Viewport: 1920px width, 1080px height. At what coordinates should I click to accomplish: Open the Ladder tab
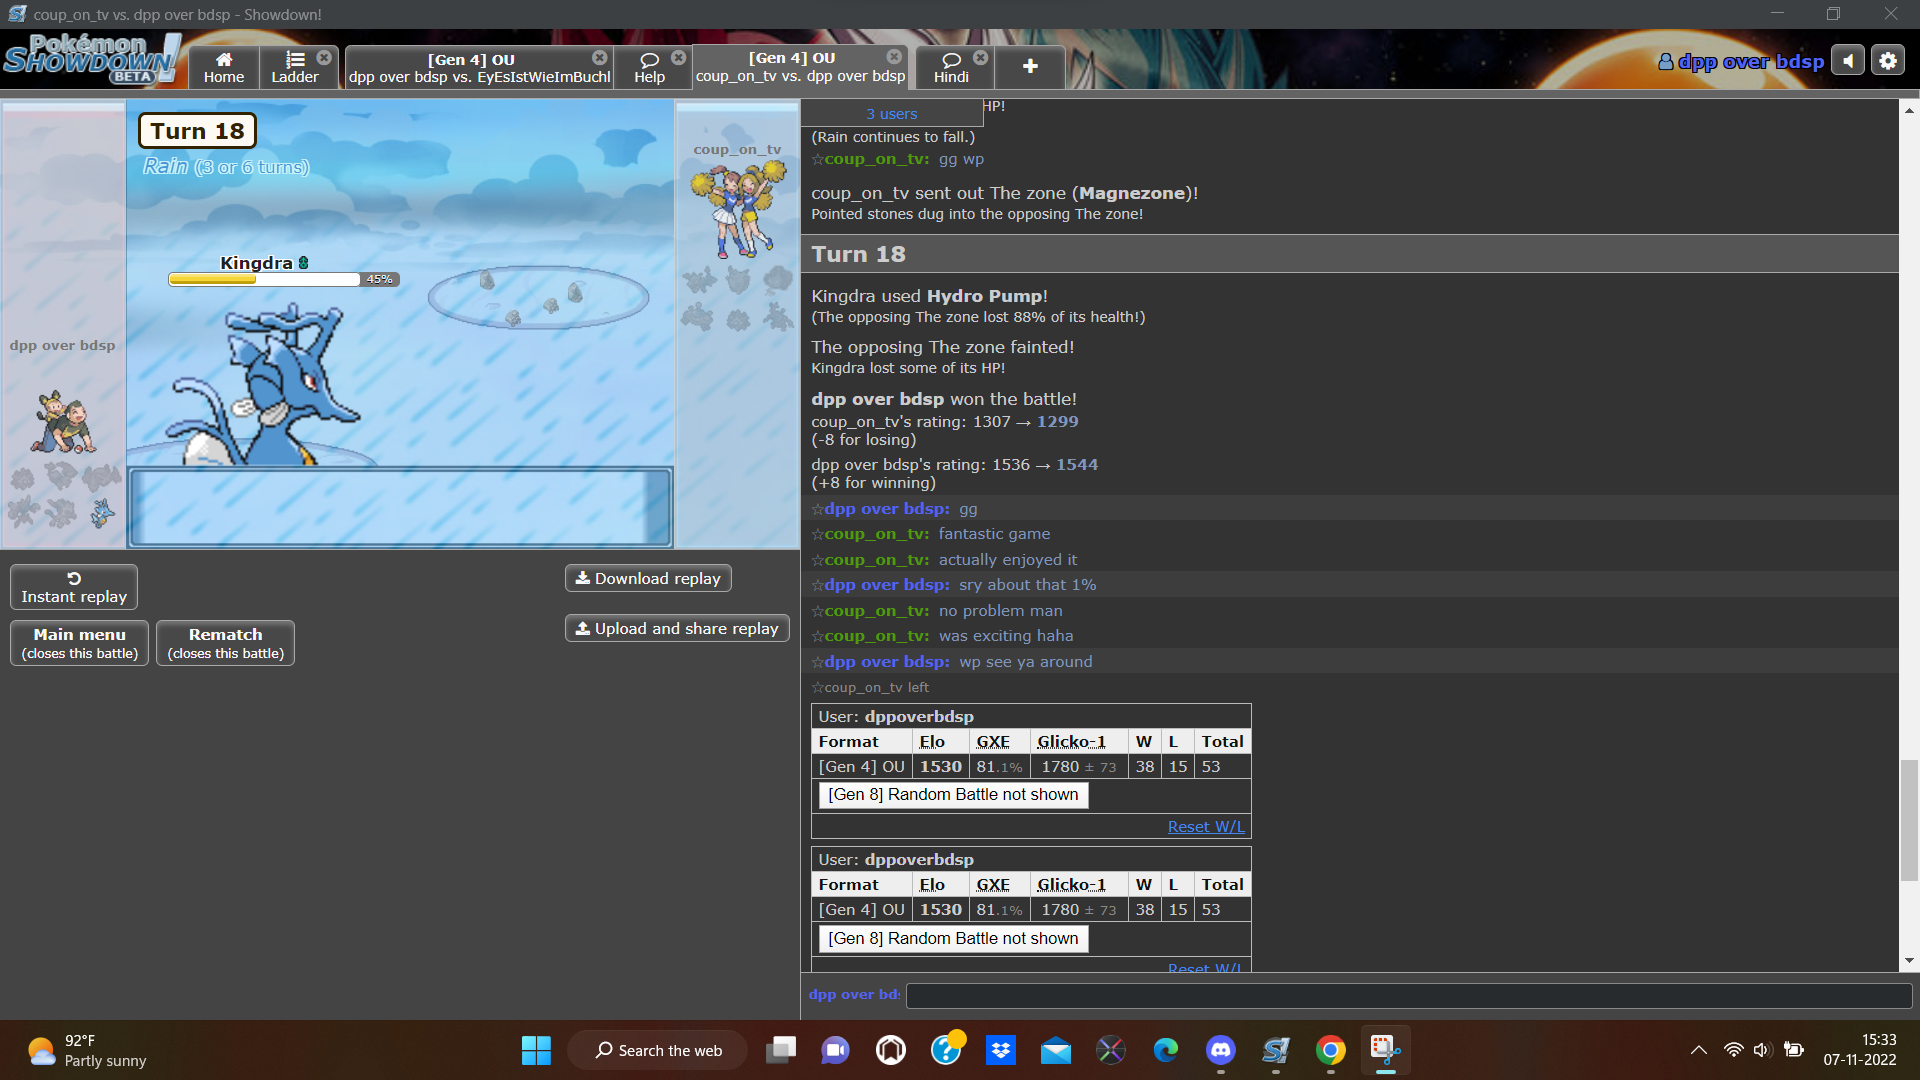click(294, 68)
